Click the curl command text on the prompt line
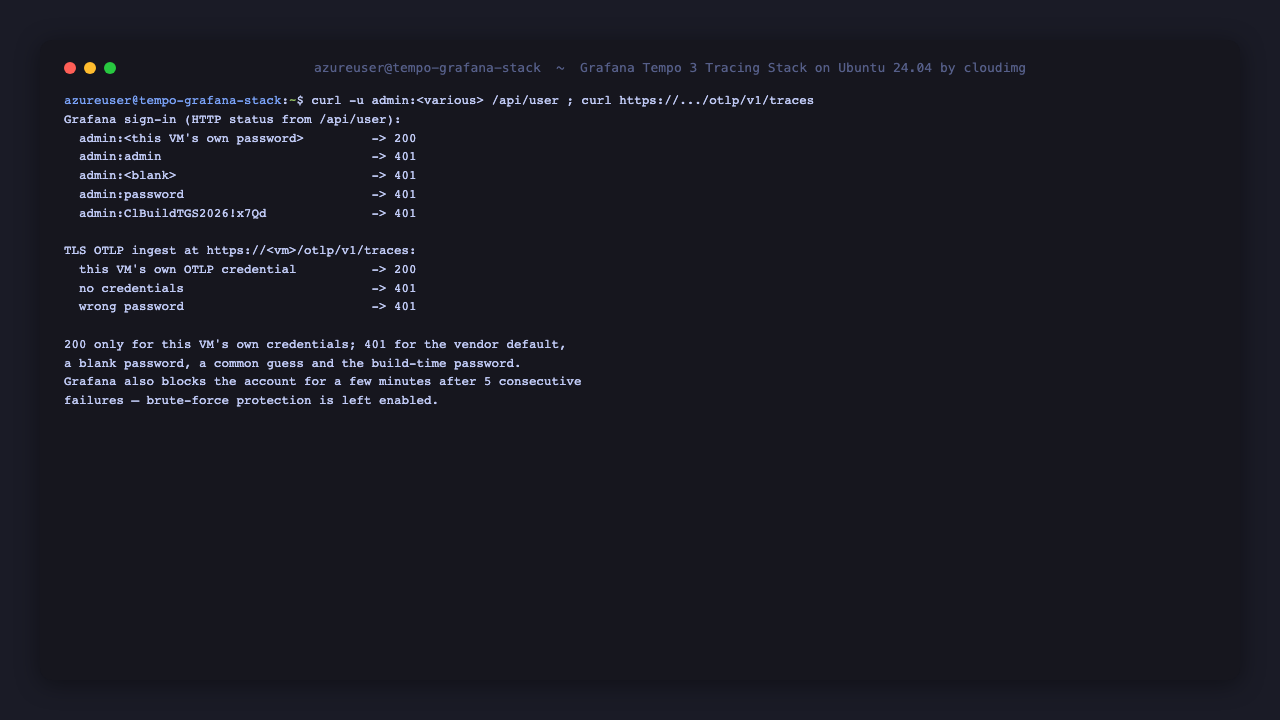 click(x=563, y=101)
